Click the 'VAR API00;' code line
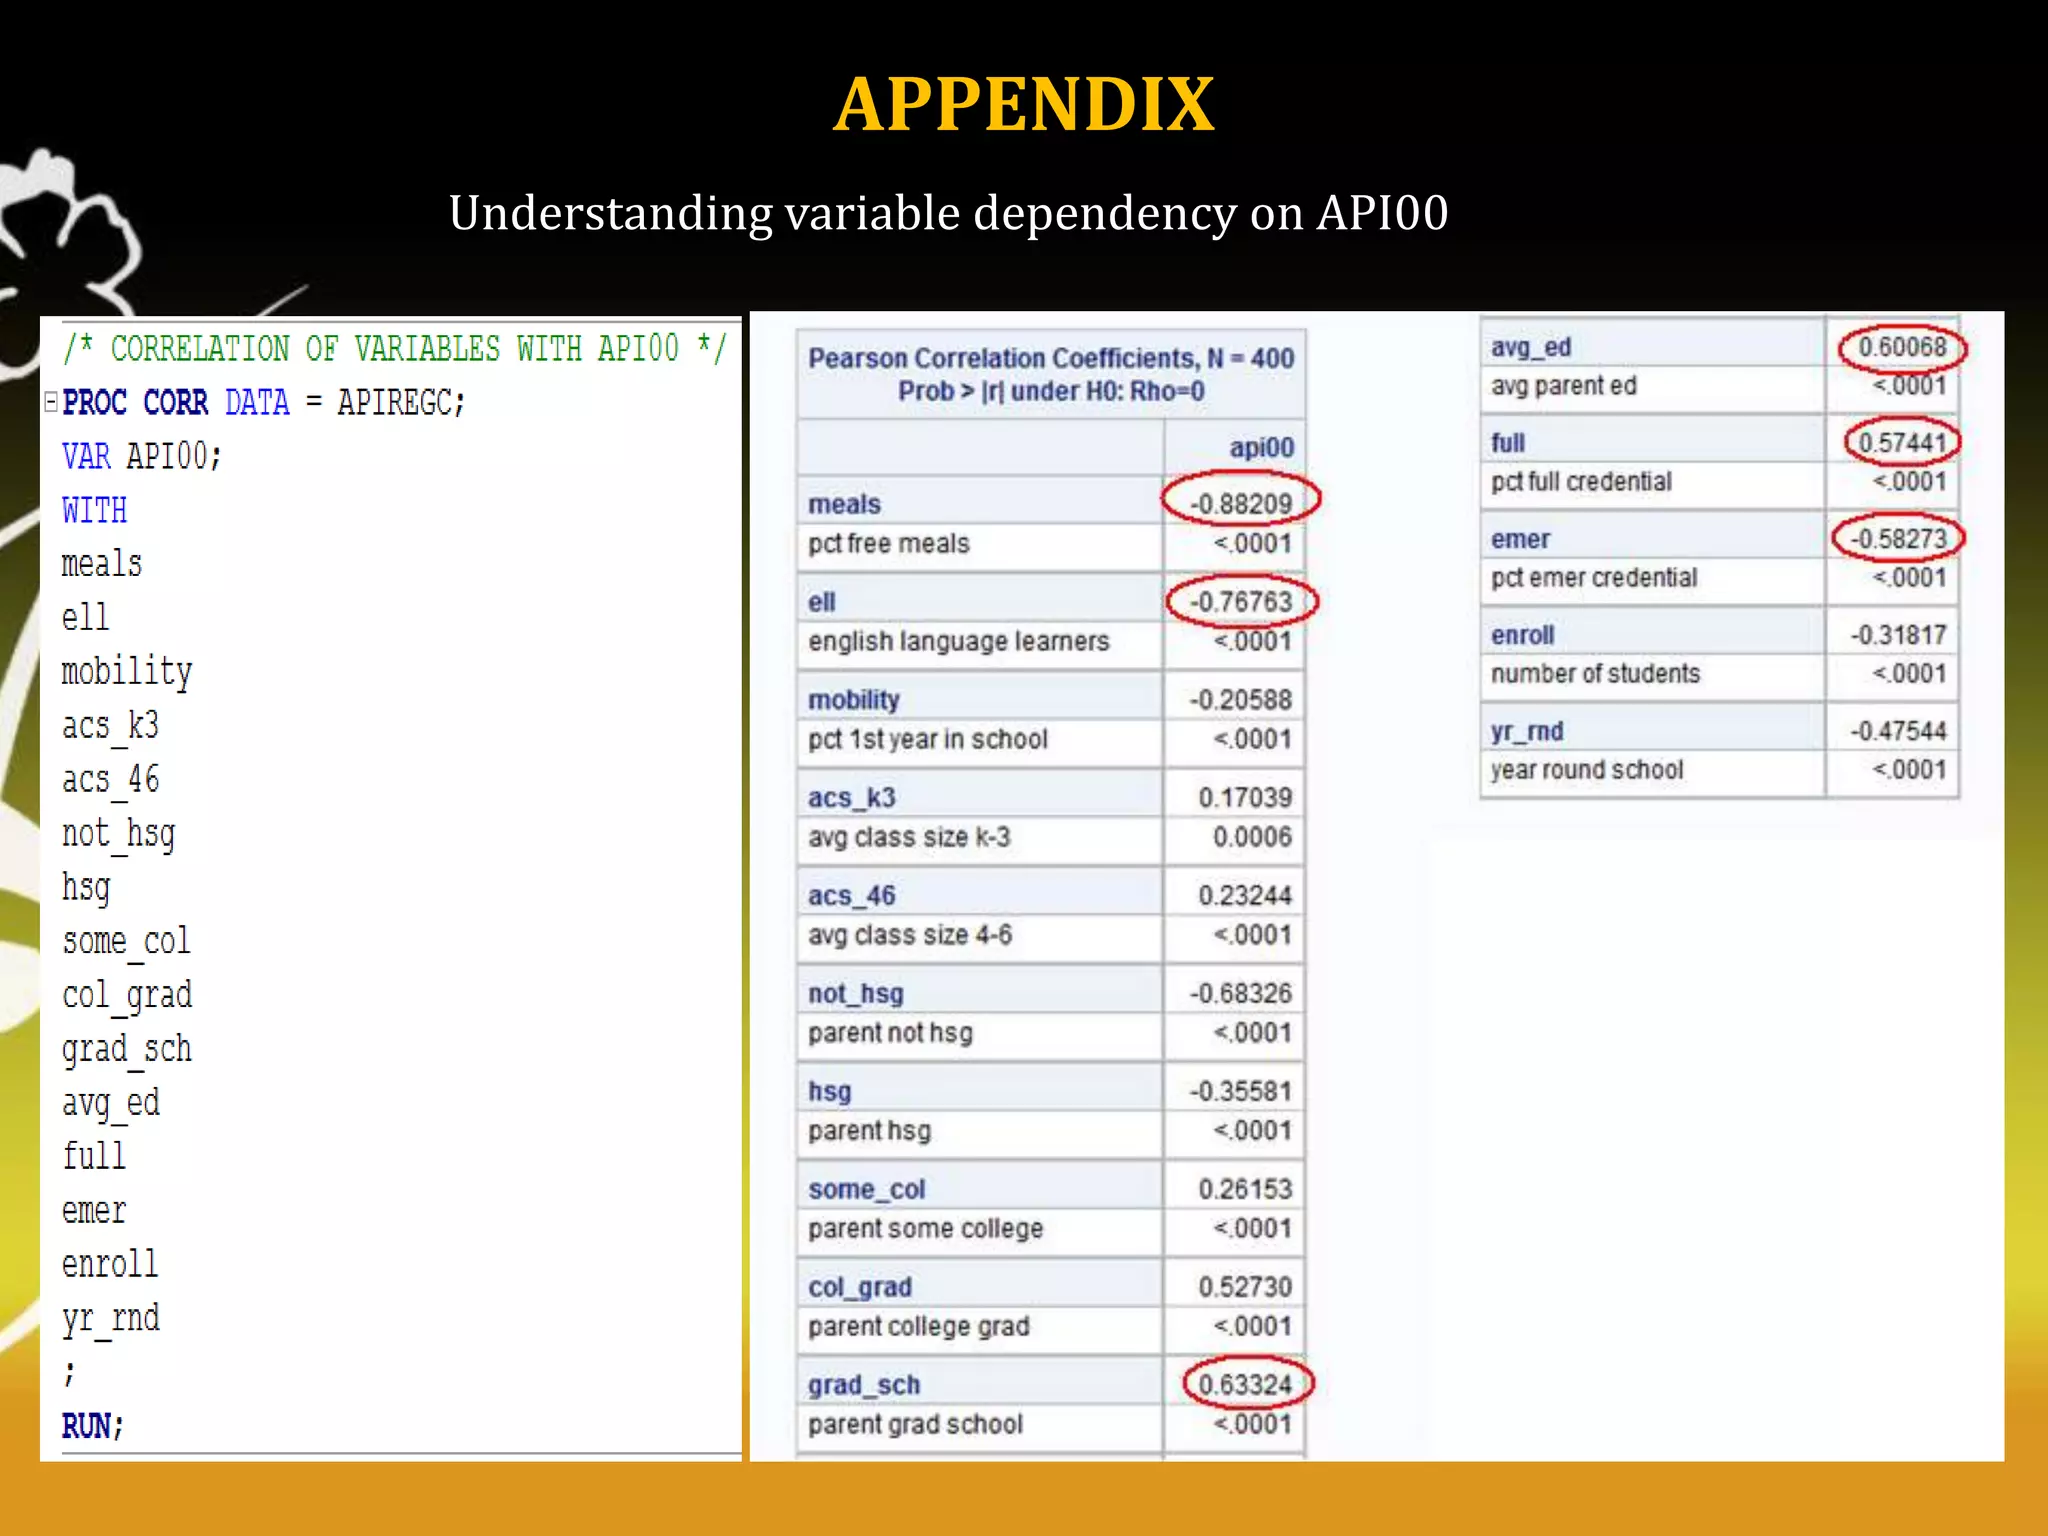2048x1536 pixels. [x=141, y=457]
